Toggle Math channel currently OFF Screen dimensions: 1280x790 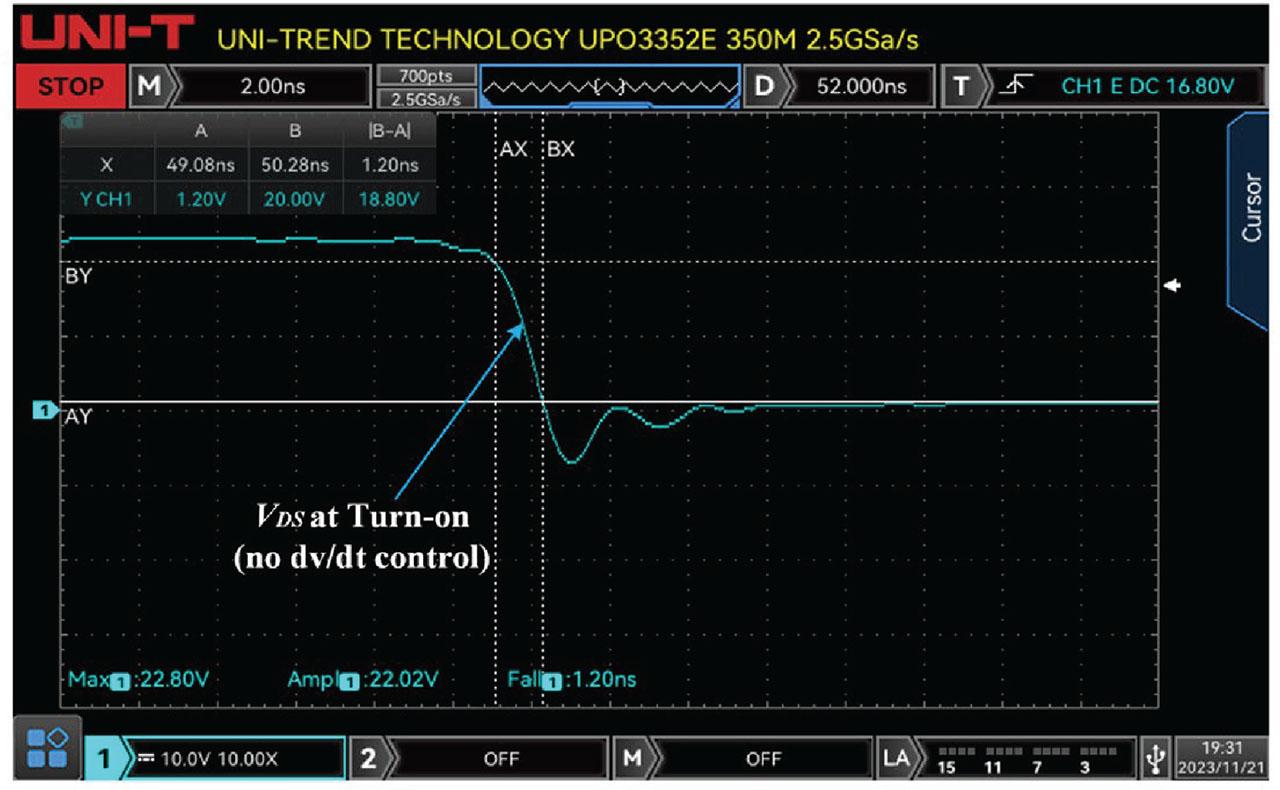(762, 759)
